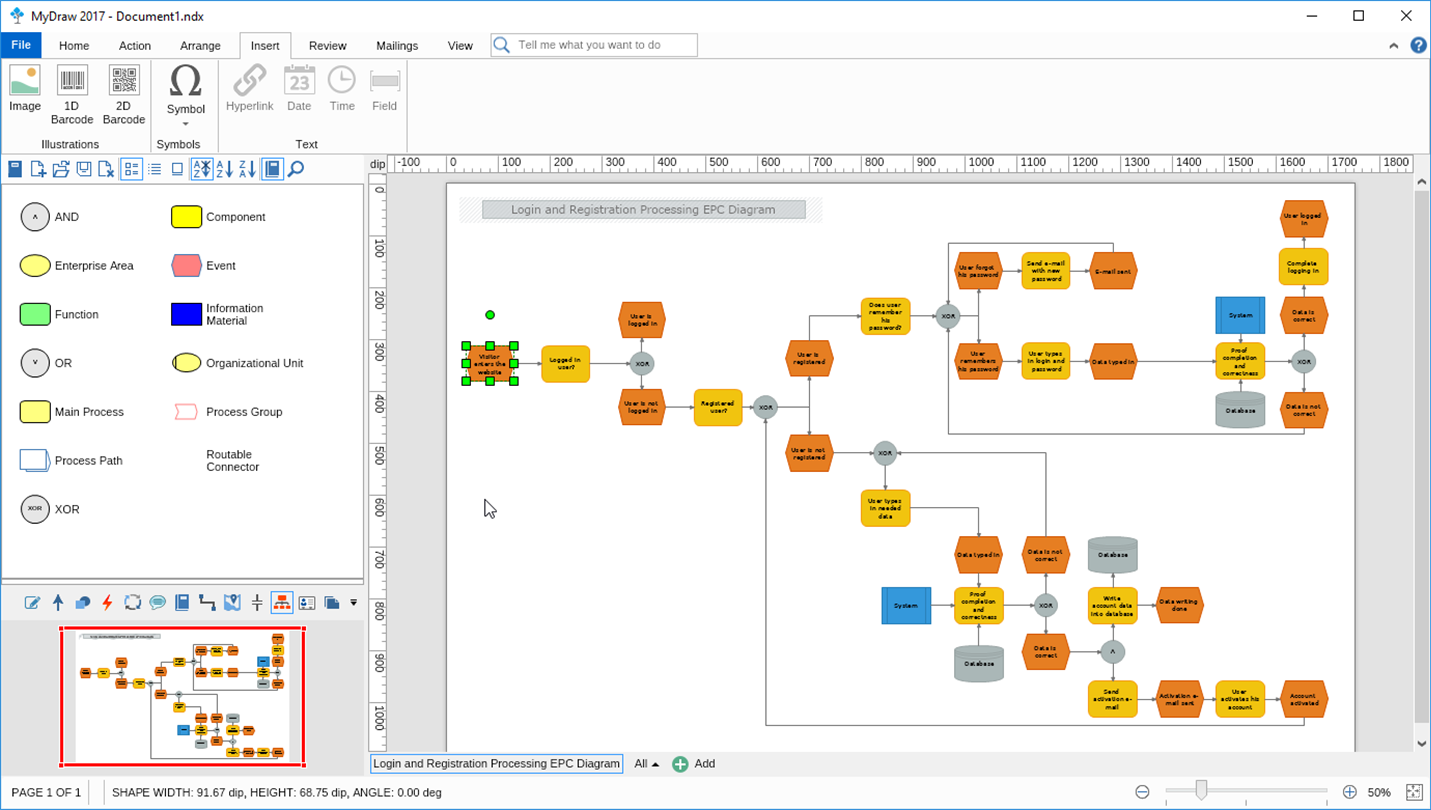Switch to the View tab
The width and height of the screenshot is (1431, 810).
point(460,46)
